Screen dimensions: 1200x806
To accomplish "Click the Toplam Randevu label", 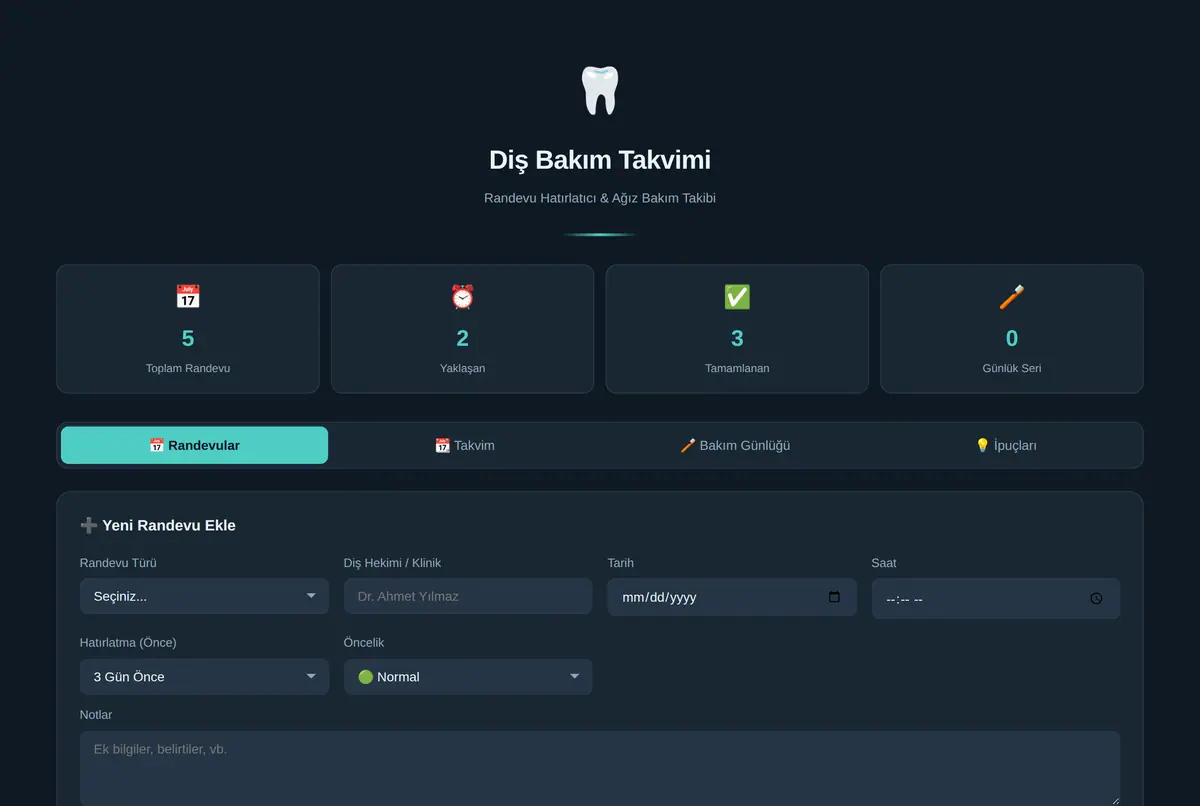I will [188, 368].
